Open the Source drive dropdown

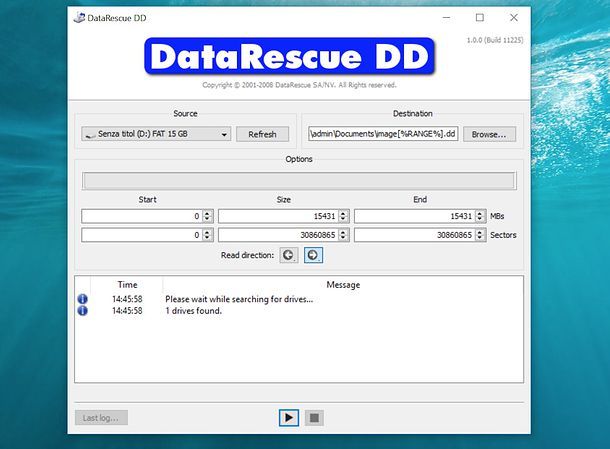pos(156,134)
